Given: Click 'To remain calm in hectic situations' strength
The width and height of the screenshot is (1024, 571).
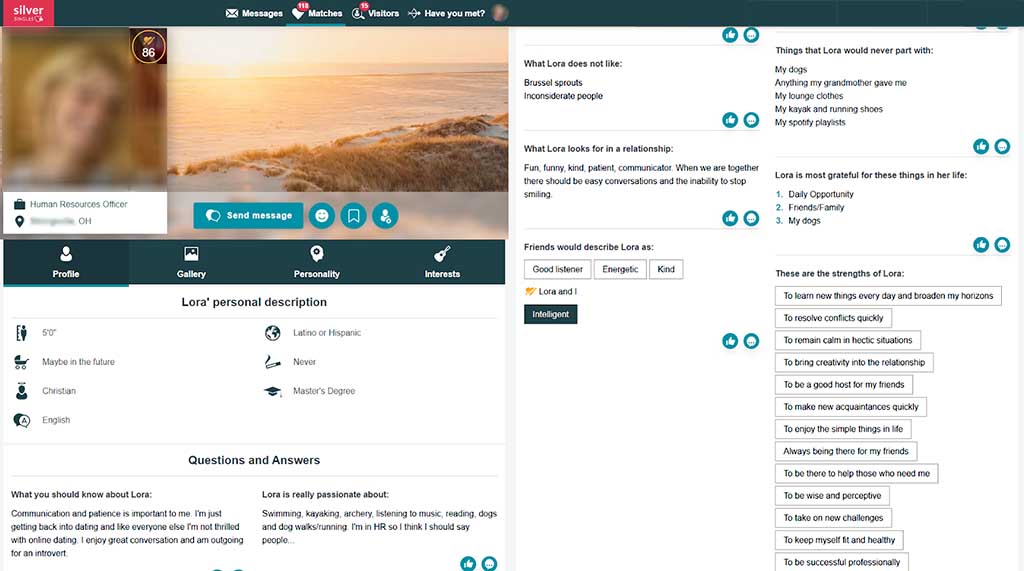Looking at the screenshot, I should tap(848, 340).
